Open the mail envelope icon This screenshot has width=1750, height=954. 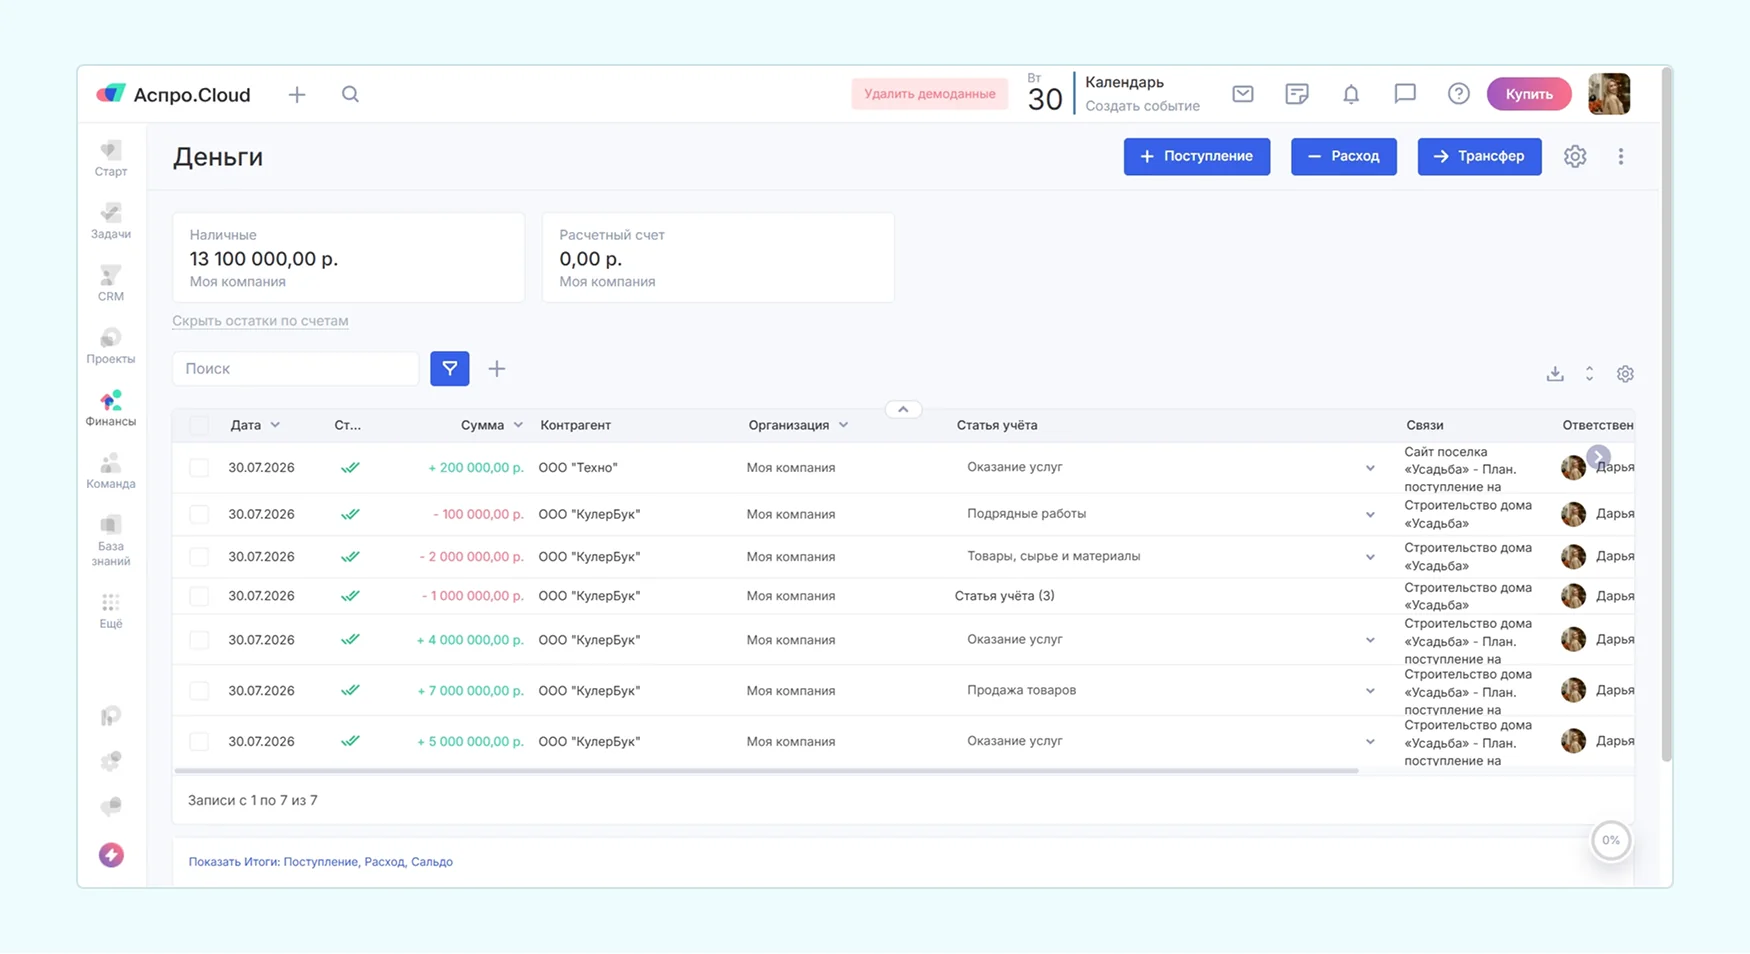(x=1243, y=94)
